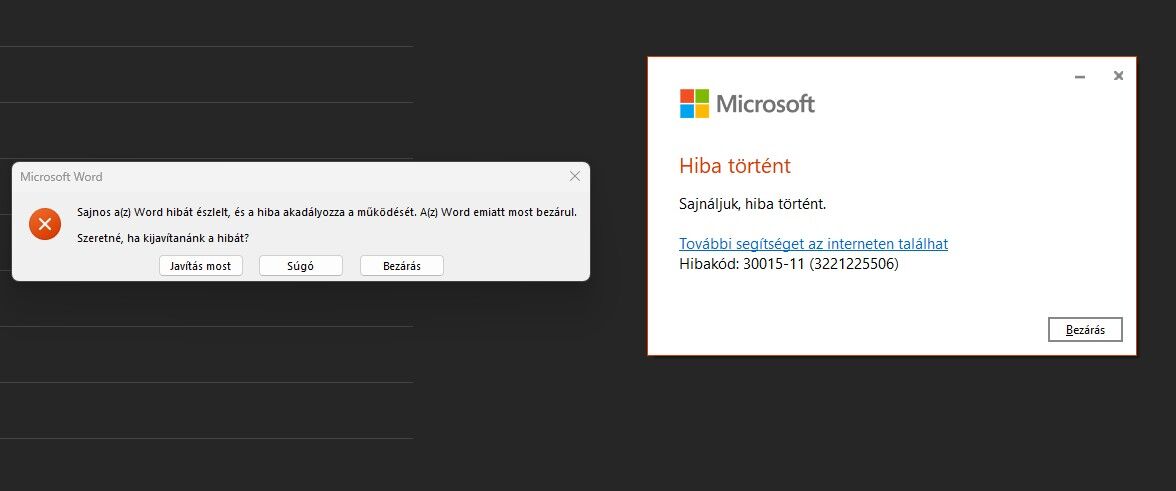Click the Szeretné, ha kijavítanánk a hibát? text
Viewport: 1176px width, 491px height.
click(x=163, y=238)
